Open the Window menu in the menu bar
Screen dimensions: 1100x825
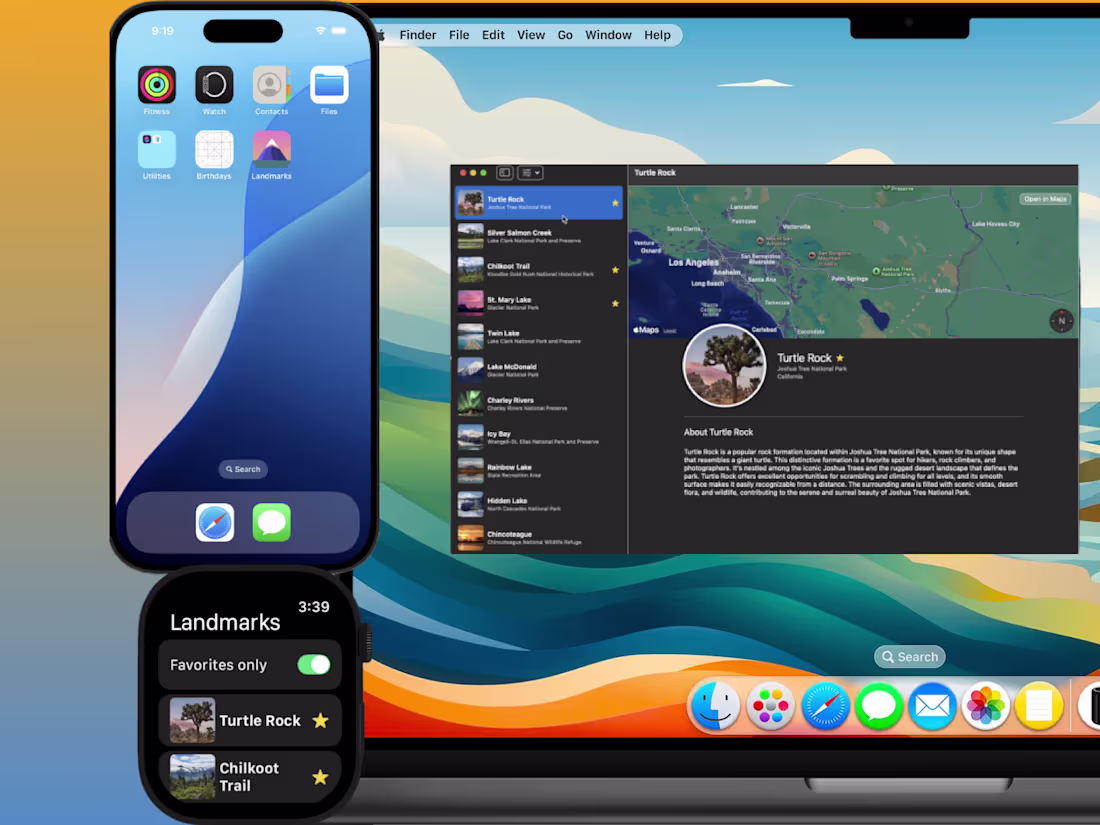[x=608, y=34]
